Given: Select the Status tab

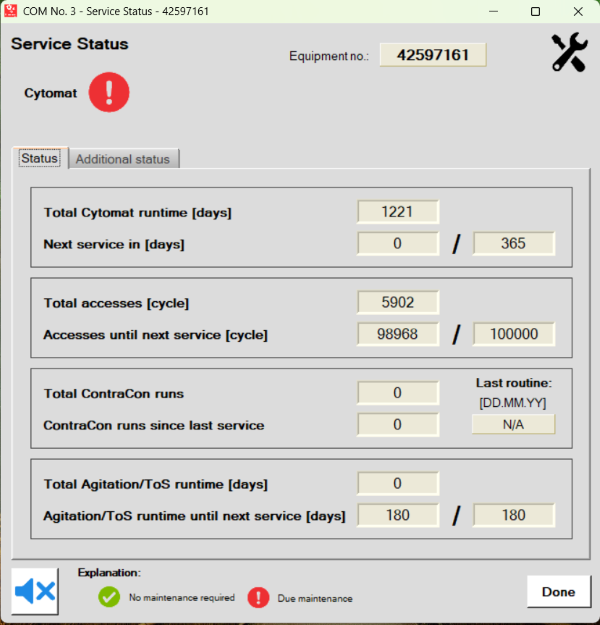Looking at the screenshot, I should click(40, 158).
